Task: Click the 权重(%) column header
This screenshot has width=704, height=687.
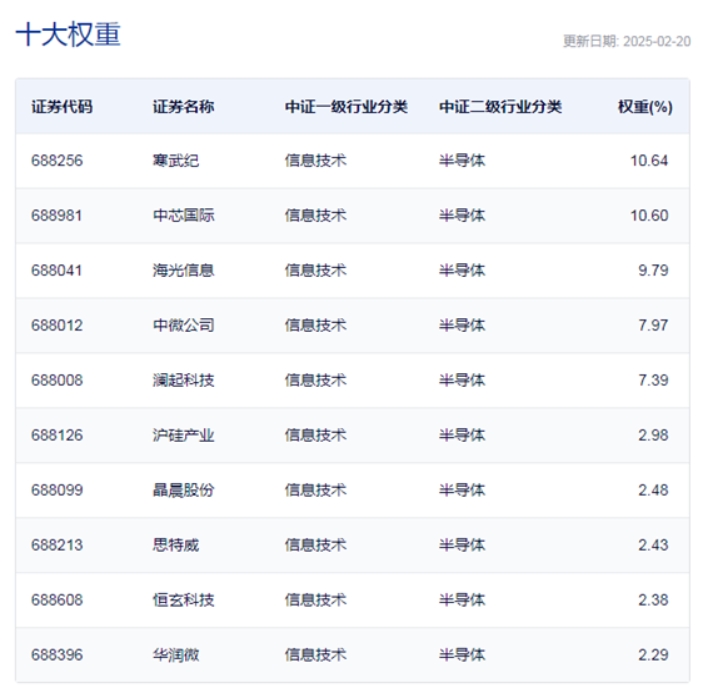Action: 645,107
